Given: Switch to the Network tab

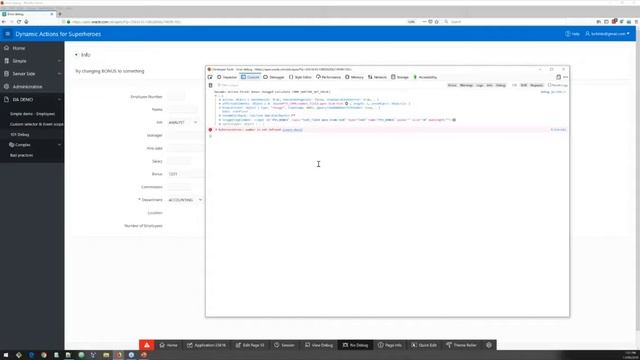Looking at the screenshot, I should [x=378, y=77].
